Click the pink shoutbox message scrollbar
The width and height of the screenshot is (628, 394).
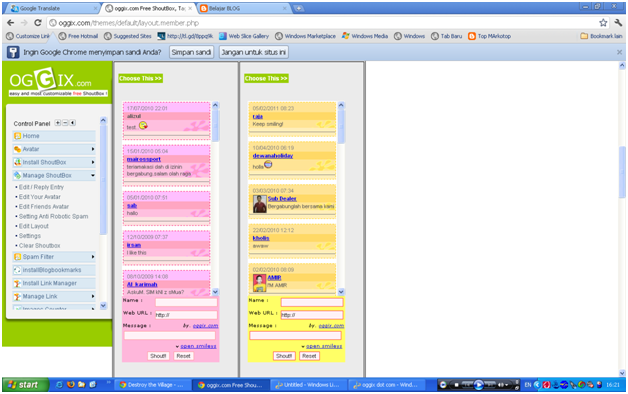pos(215,198)
